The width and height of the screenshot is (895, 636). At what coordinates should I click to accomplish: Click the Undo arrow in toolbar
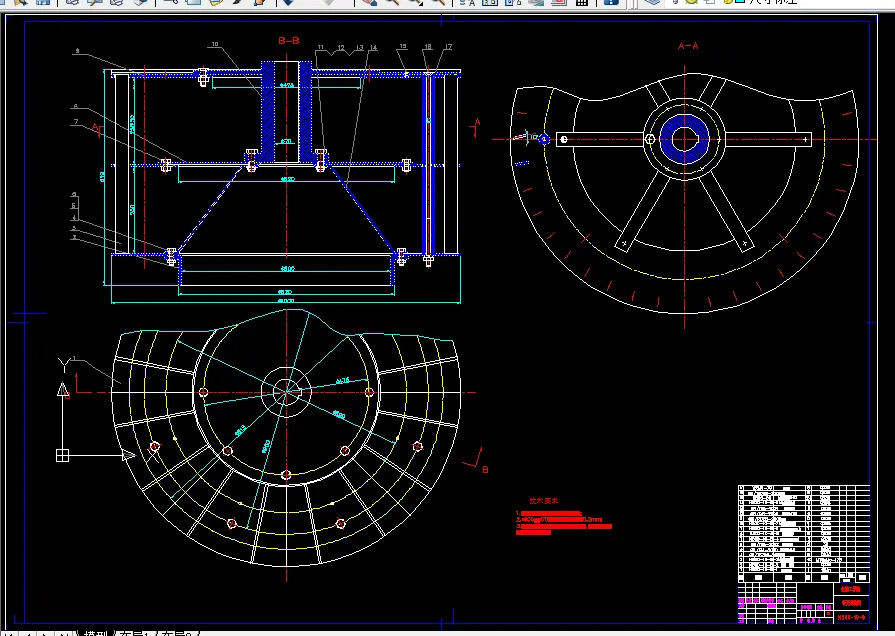(x=289, y=2)
